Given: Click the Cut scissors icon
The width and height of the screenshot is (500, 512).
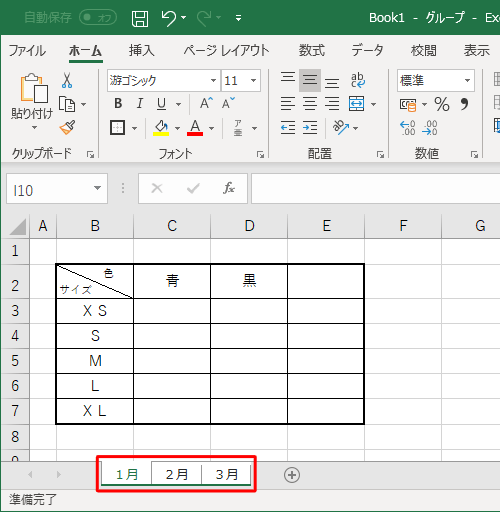Looking at the screenshot, I should click(67, 80).
